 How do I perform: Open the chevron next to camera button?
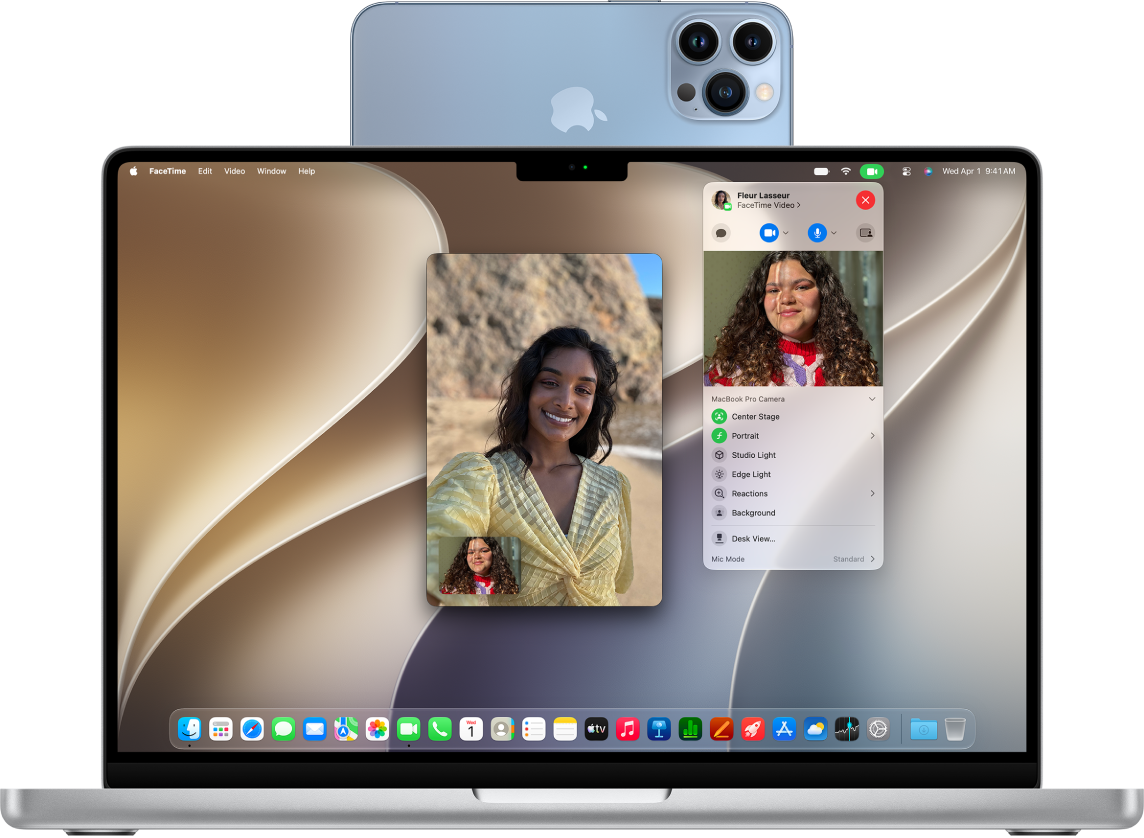(x=786, y=233)
